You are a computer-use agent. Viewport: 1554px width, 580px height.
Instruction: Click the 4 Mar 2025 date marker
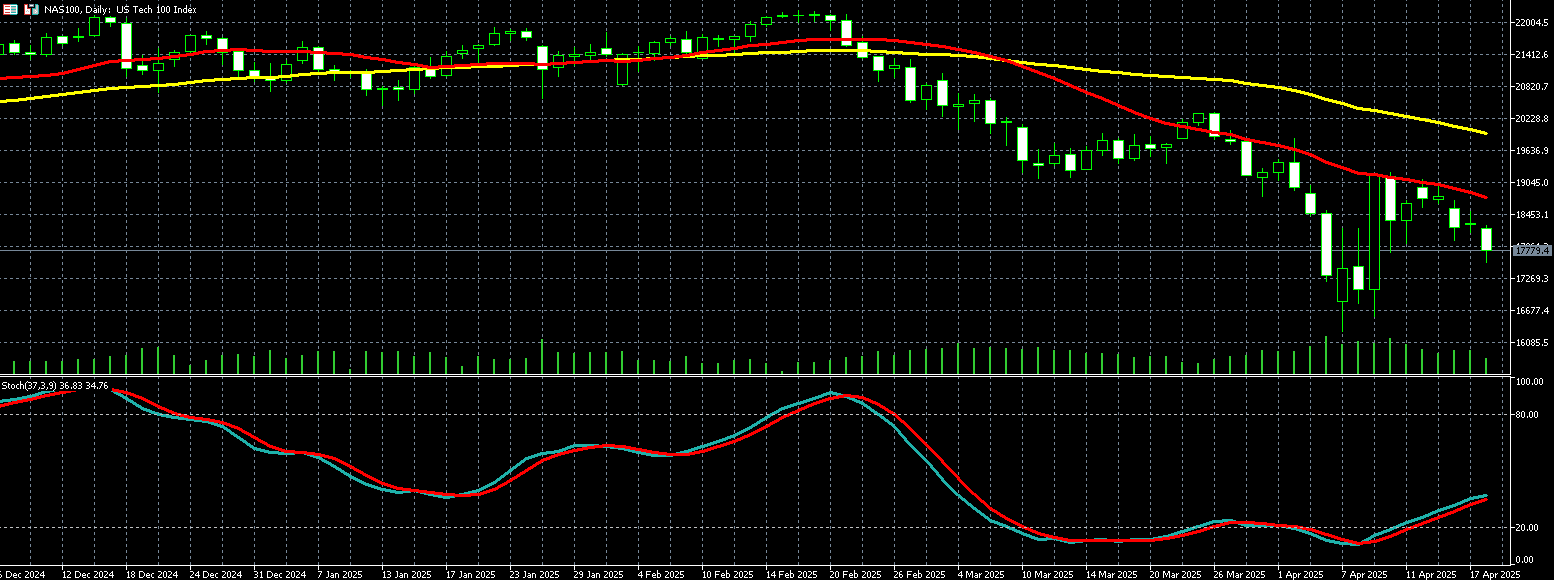[x=982, y=574]
